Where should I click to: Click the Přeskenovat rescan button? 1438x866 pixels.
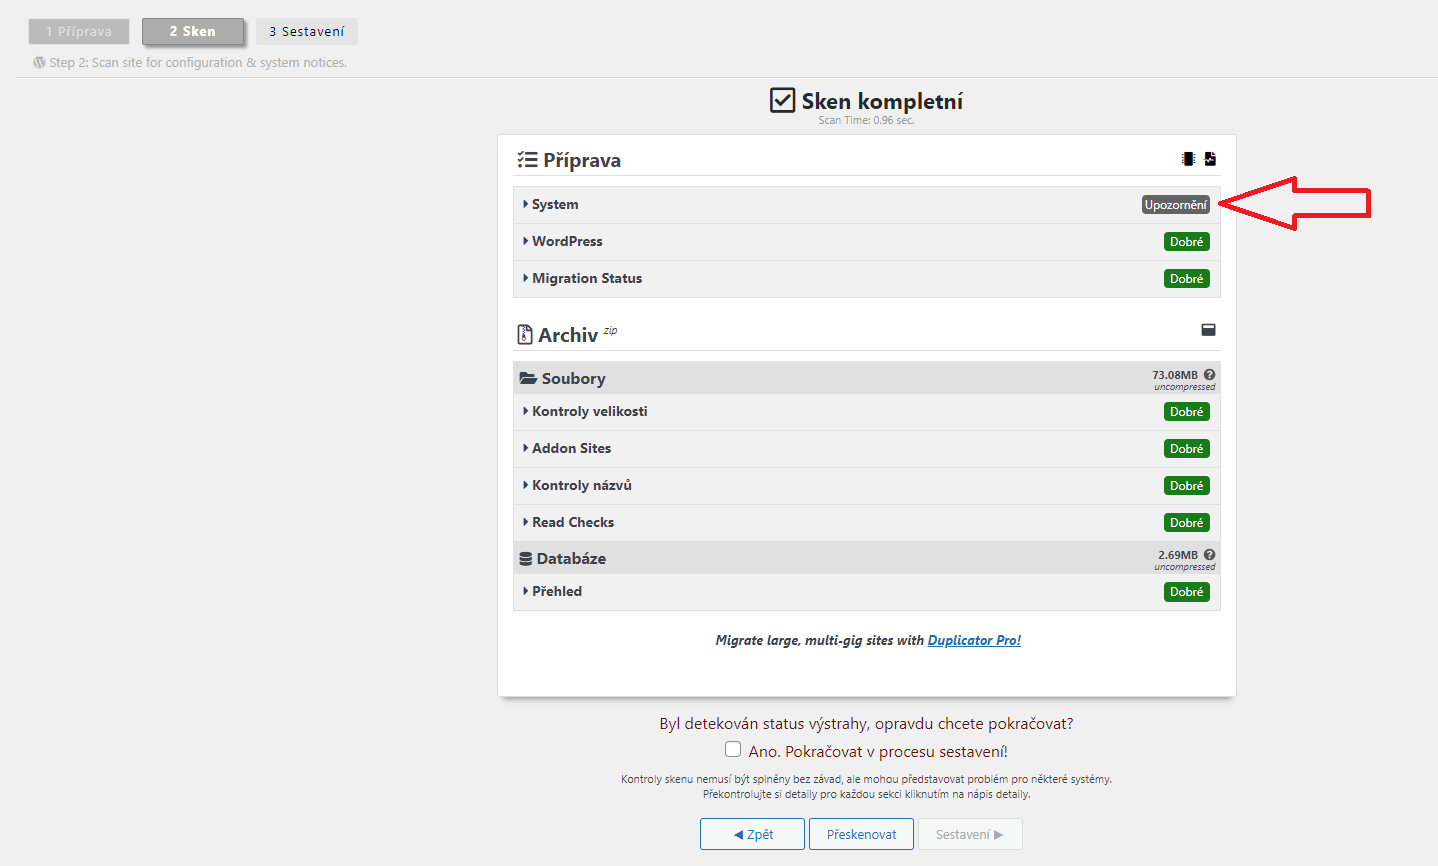point(861,834)
